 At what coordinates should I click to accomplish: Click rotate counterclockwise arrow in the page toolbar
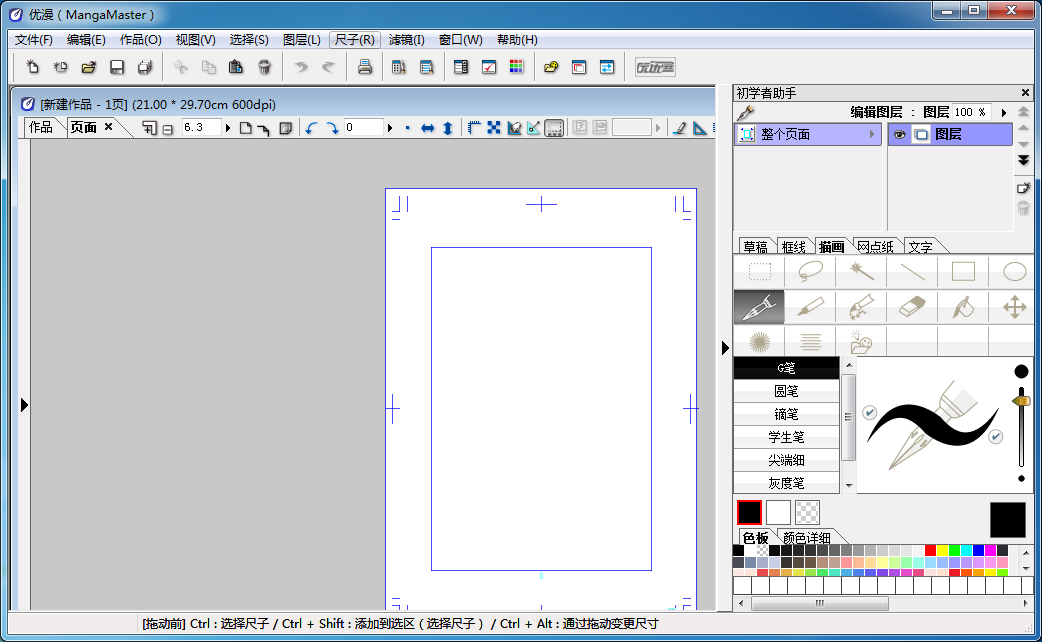point(311,128)
